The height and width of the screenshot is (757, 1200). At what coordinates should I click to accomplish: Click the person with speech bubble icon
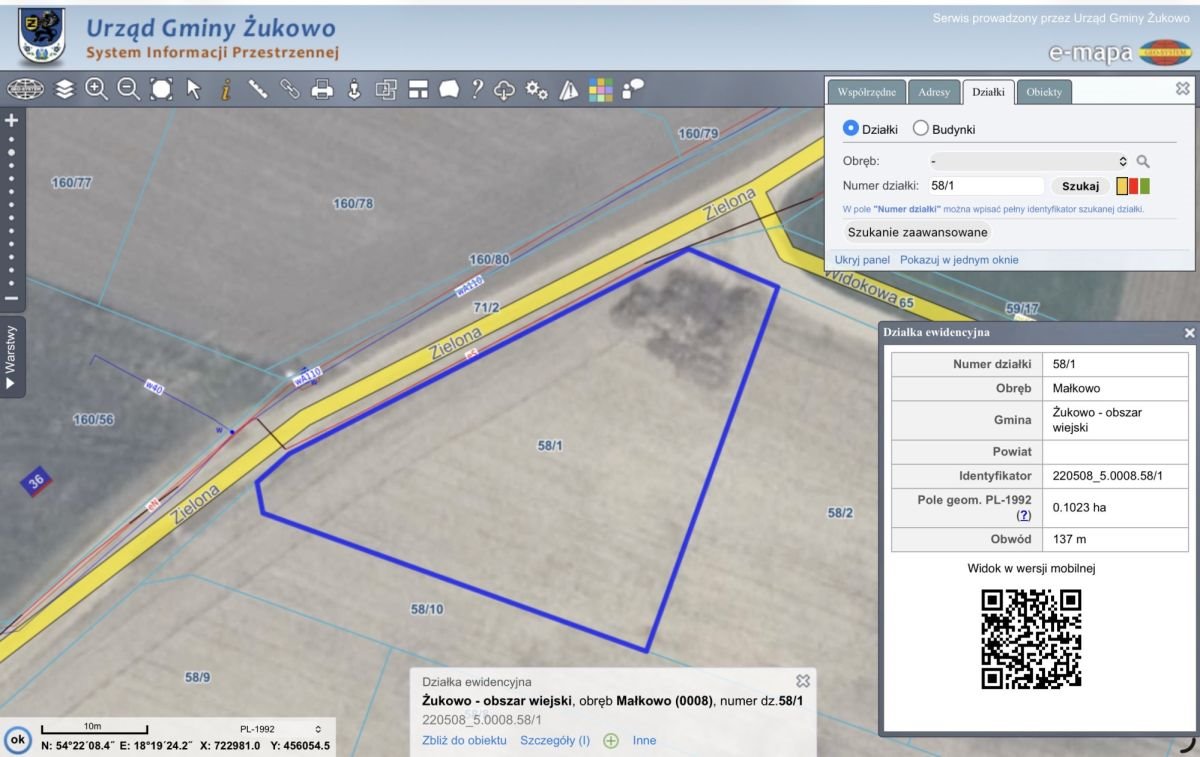[x=632, y=89]
